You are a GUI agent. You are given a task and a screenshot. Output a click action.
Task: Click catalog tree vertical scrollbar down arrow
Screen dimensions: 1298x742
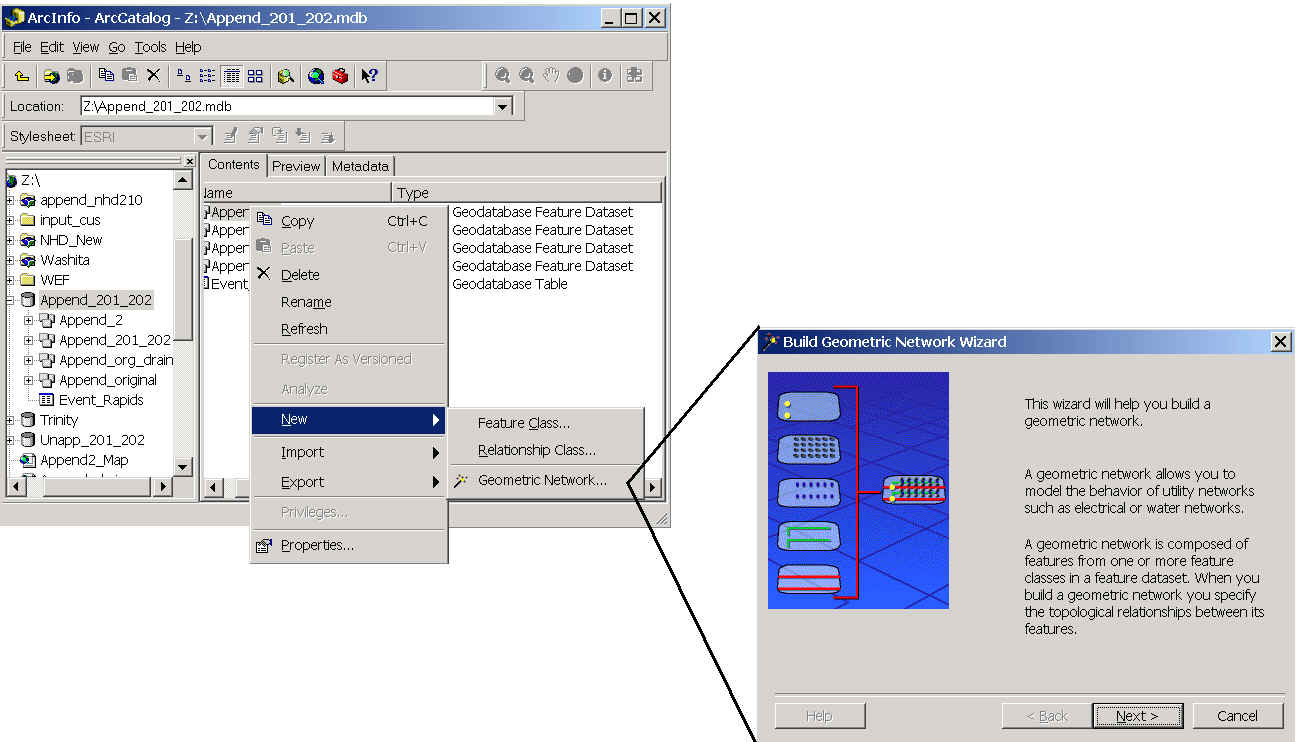[183, 466]
